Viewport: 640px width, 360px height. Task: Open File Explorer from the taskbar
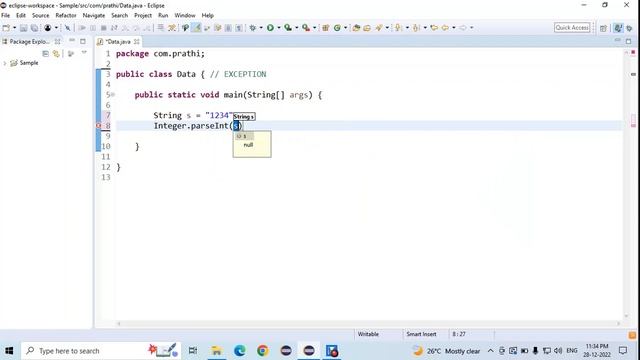click(216, 351)
